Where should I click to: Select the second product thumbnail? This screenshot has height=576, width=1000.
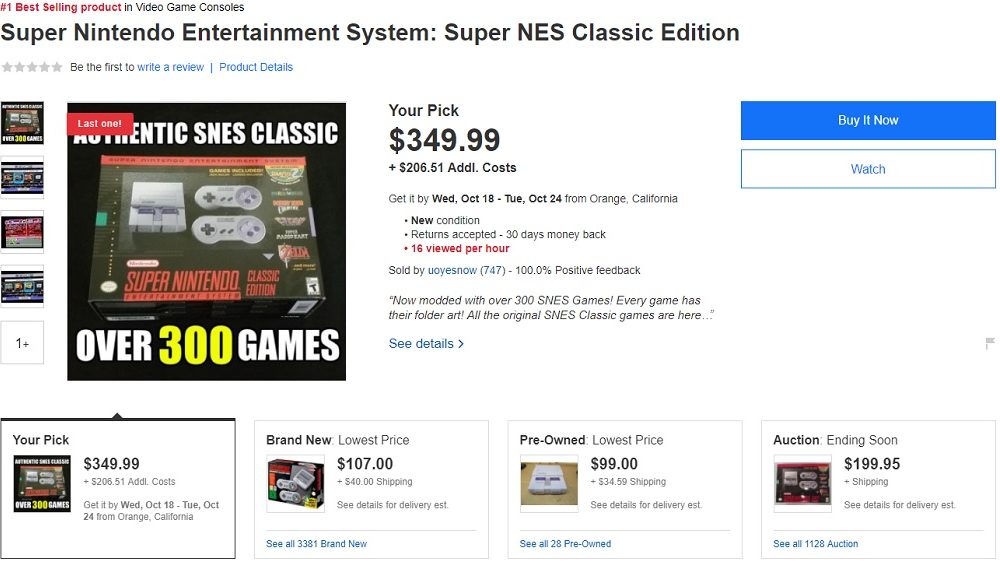click(22, 177)
